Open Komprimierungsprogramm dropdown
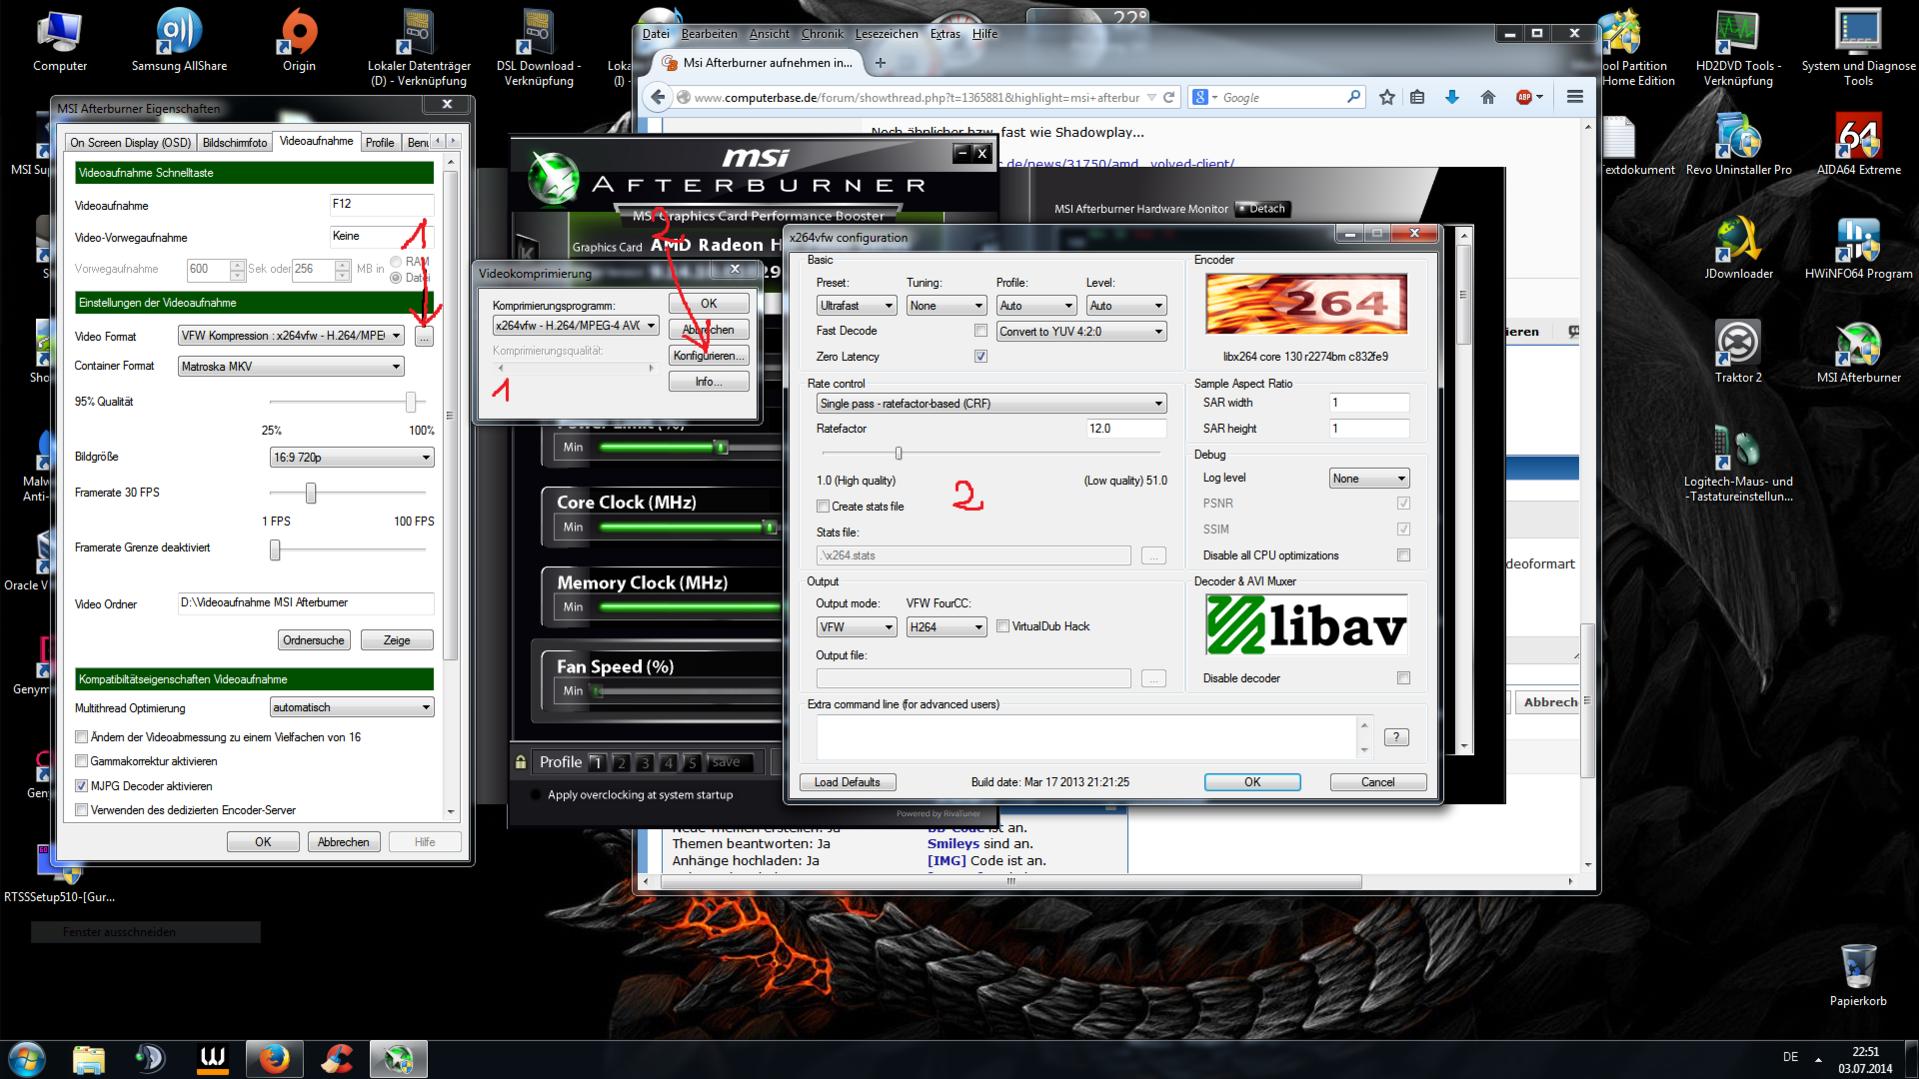Viewport: 1919px width, 1079px height. [576, 325]
